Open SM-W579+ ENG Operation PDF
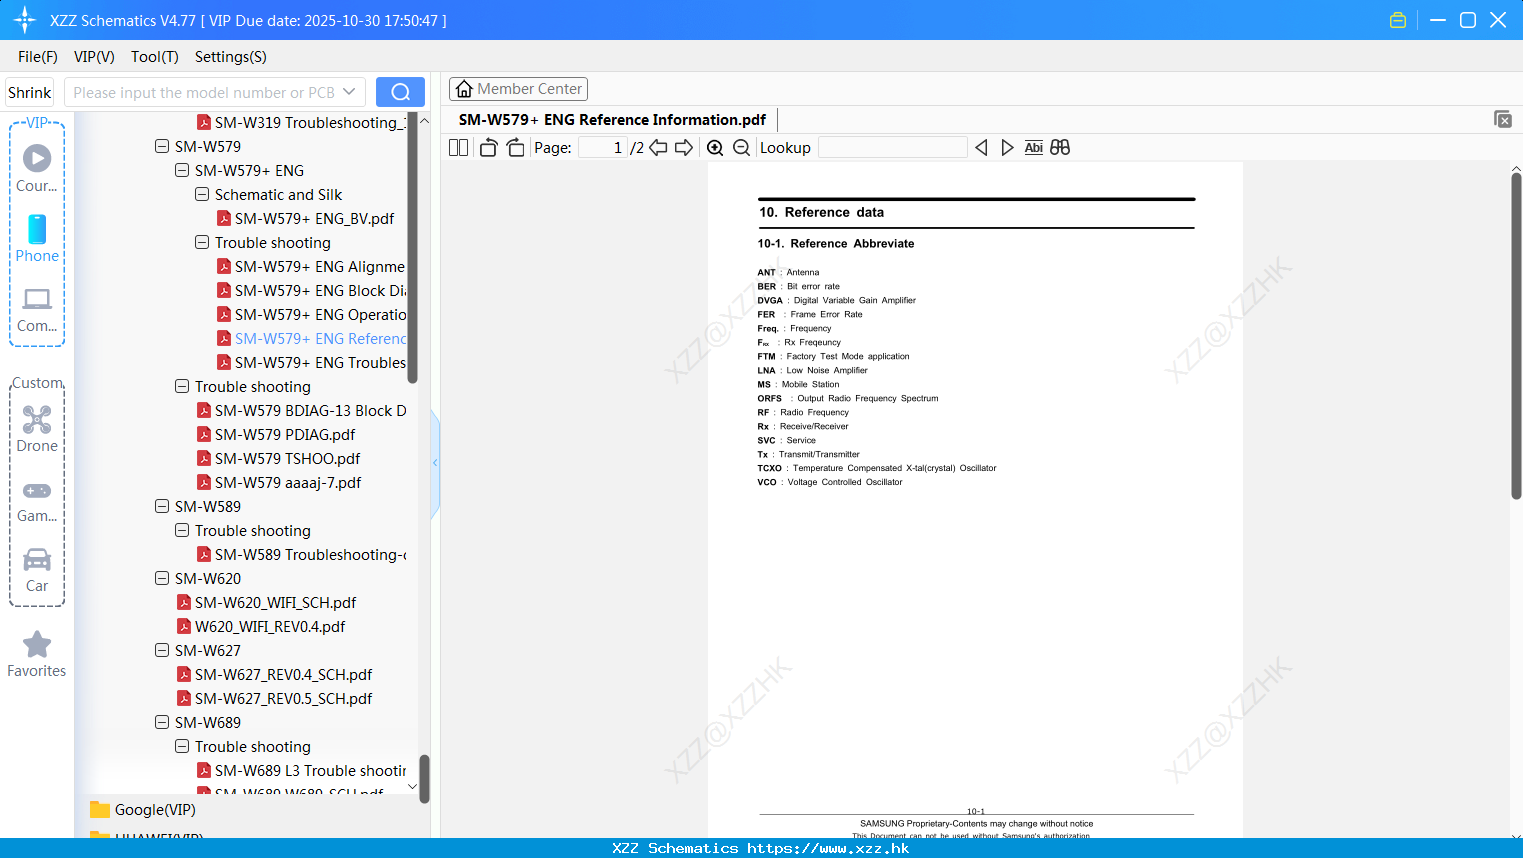Screen dimensions: 1523x858 pyautogui.click(x=311, y=314)
